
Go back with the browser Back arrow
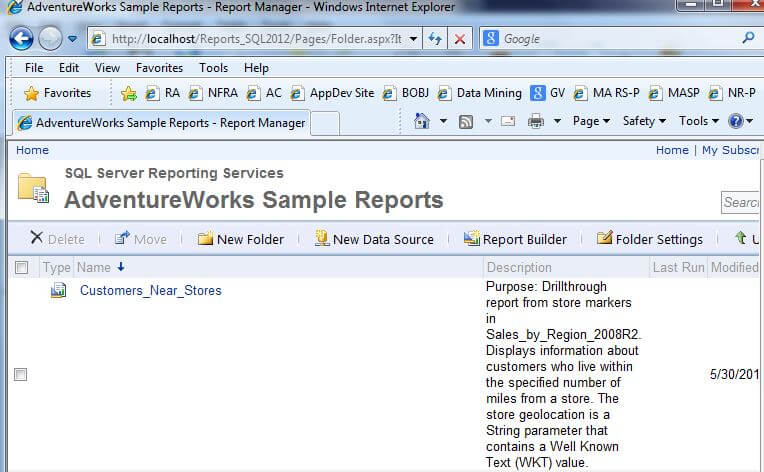click(x=21, y=38)
